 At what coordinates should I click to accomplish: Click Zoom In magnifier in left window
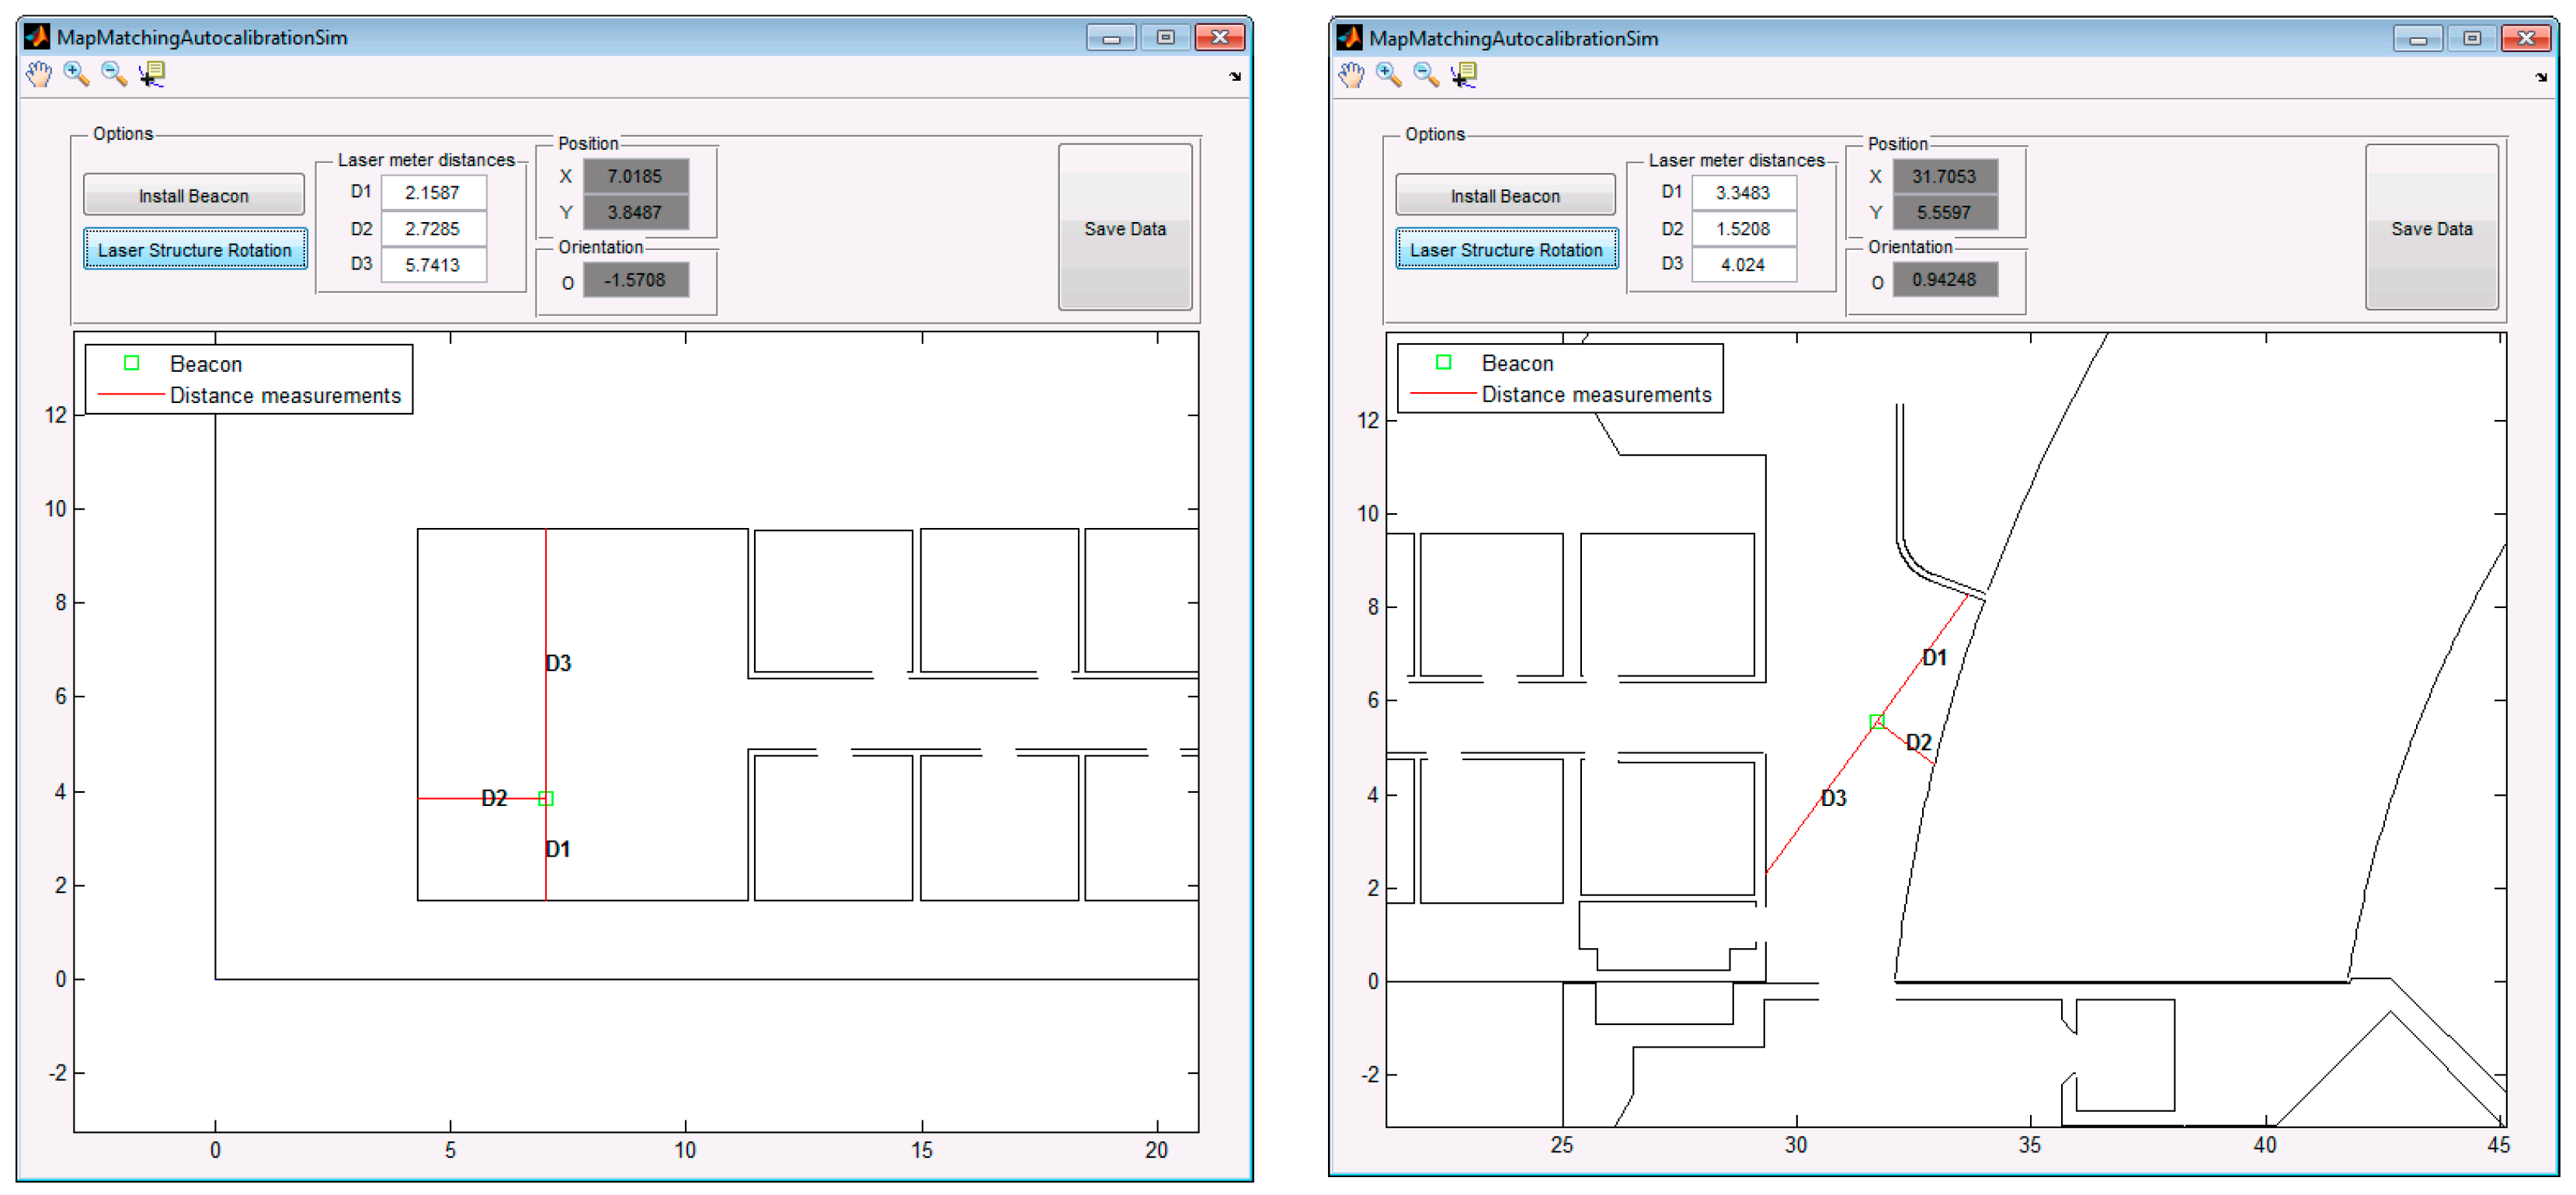pyautogui.click(x=76, y=74)
